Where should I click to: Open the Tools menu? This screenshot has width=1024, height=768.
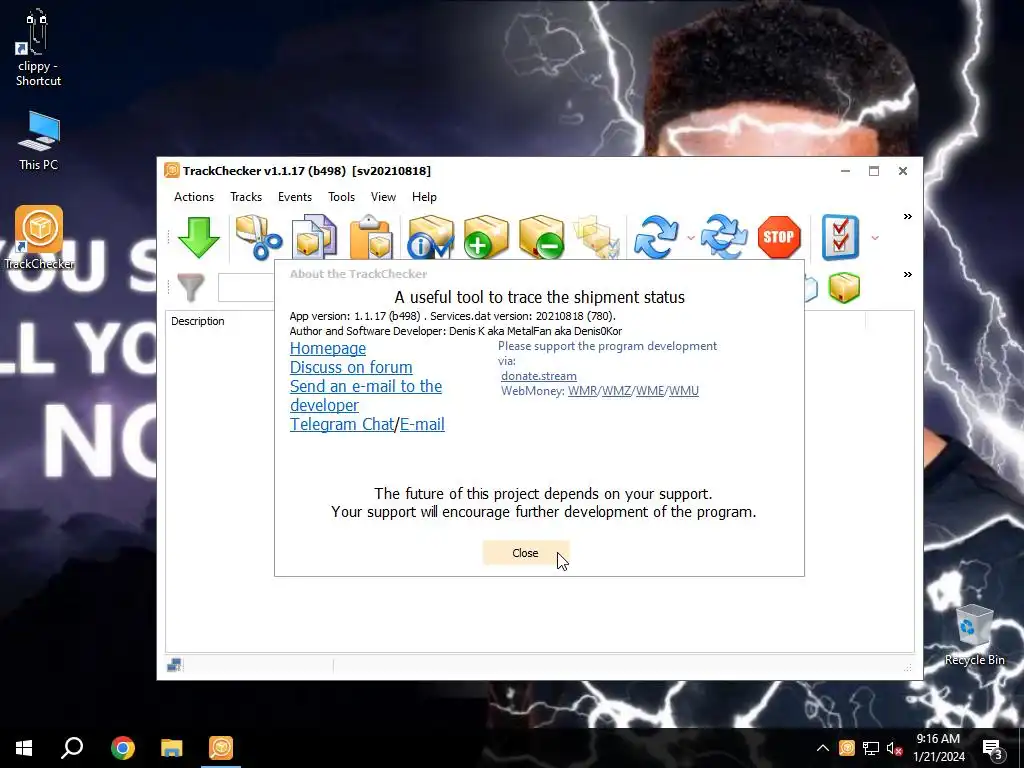pyautogui.click(x=342, y=197)
